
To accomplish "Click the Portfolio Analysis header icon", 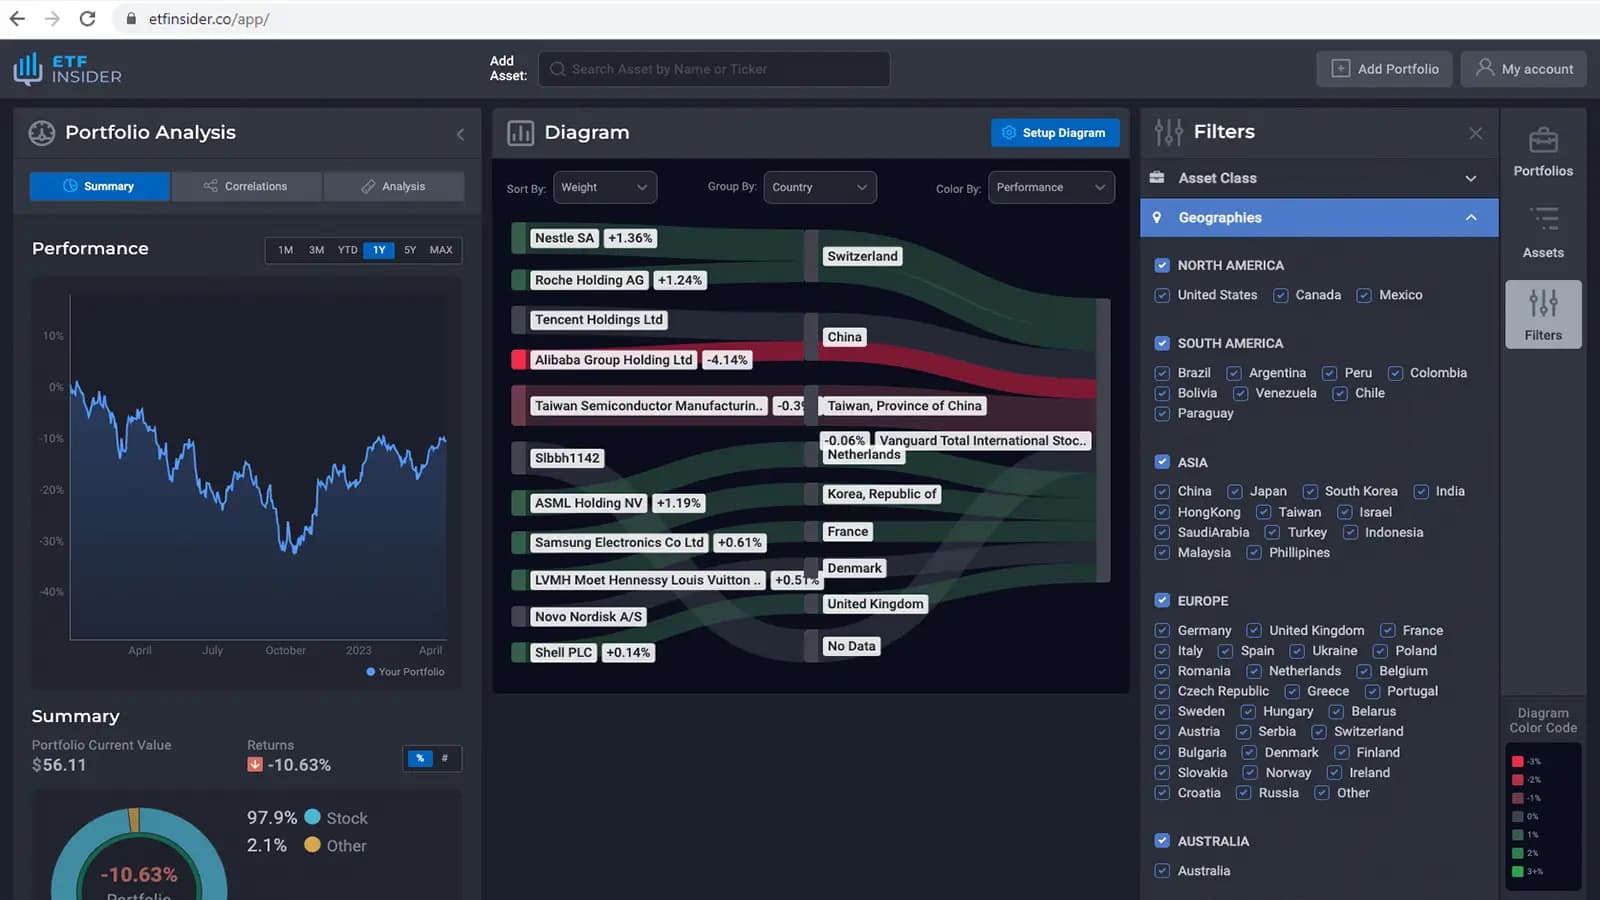I will point(42,133).
